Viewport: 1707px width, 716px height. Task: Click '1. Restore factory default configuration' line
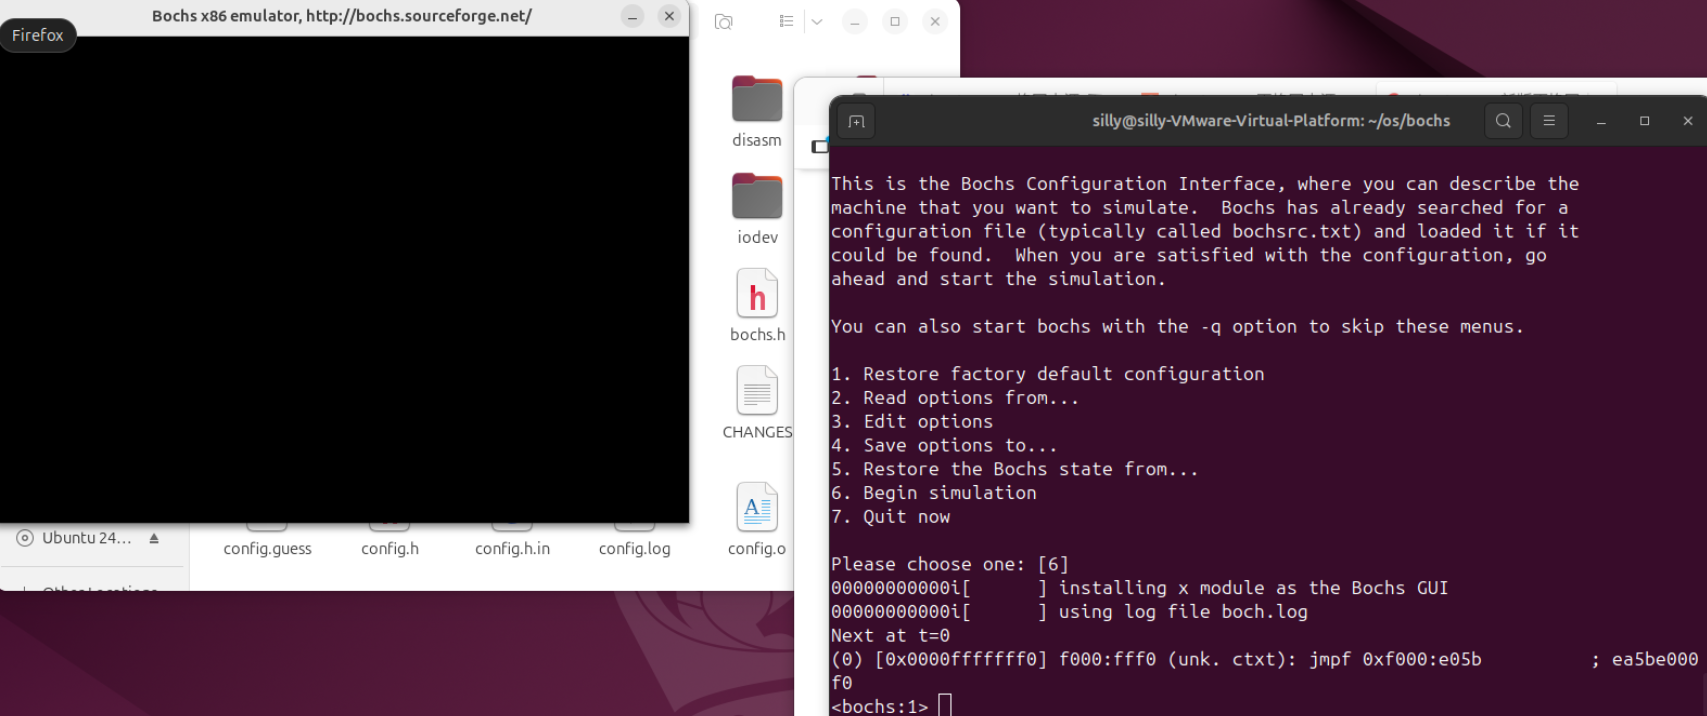1047,374
